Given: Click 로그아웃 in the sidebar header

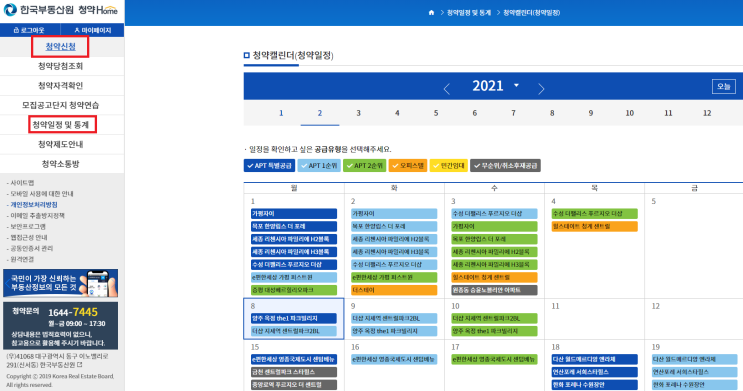Looking at the screenshot, I should 29,30.
